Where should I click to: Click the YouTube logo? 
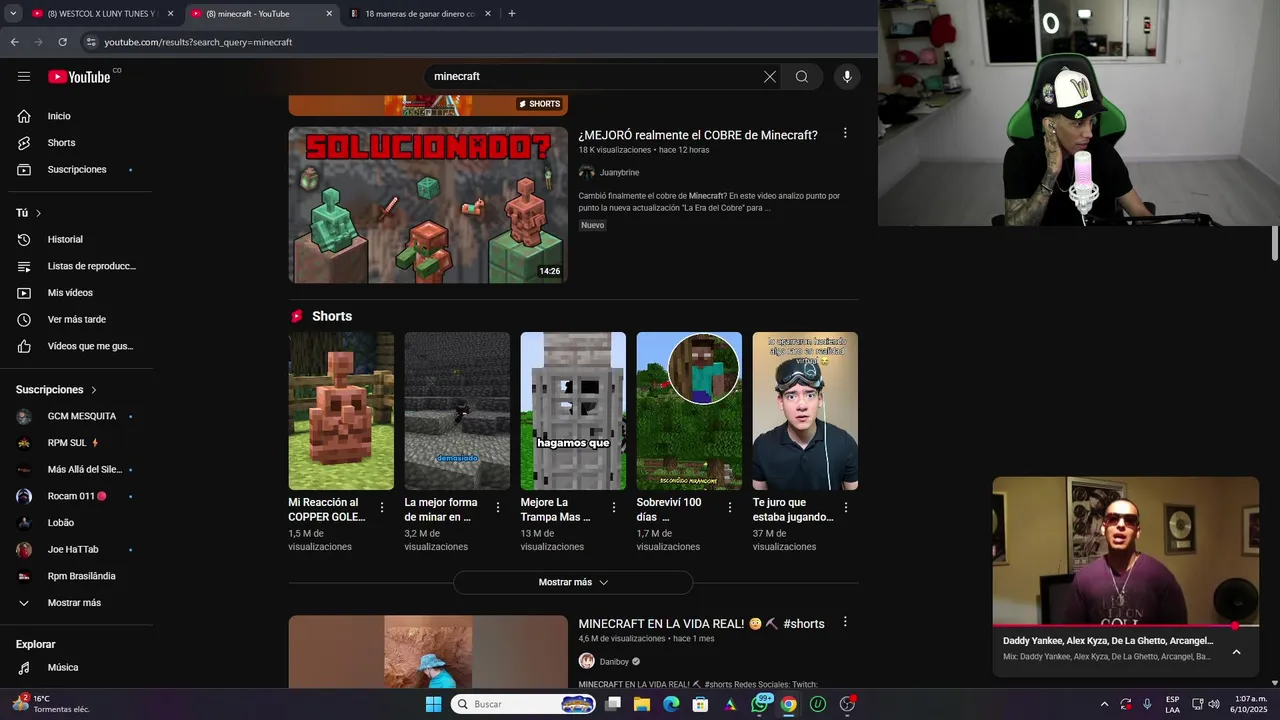(x=79, y=76)
